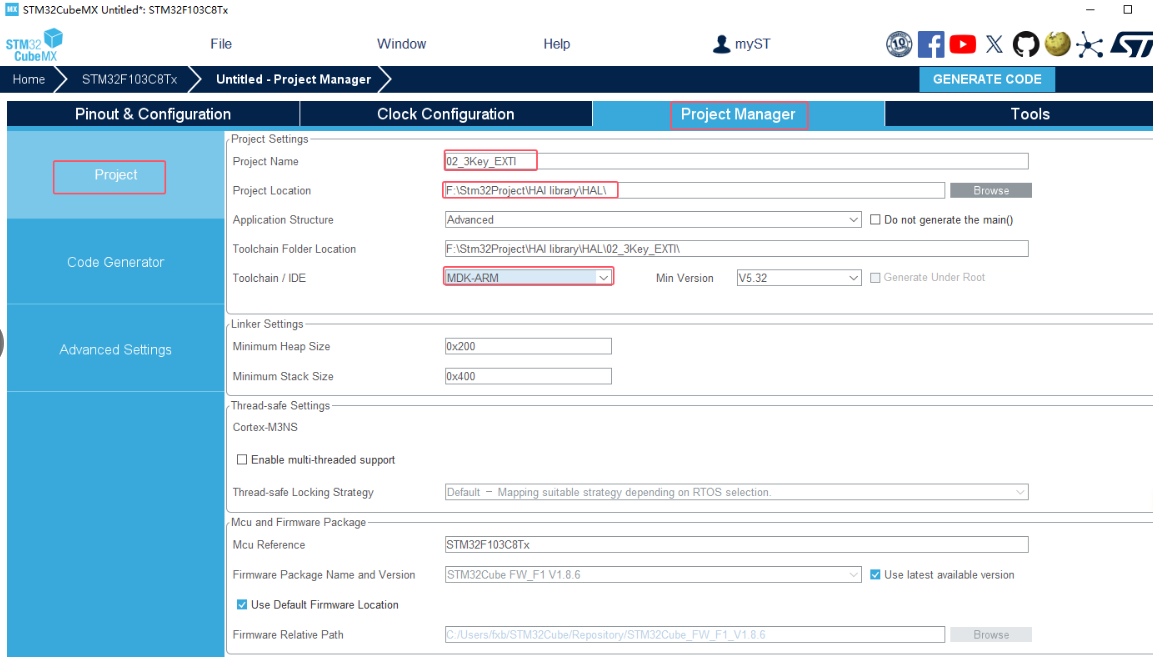Select the Project side section
1153x657 pixels.
click(x=115, y=175)
